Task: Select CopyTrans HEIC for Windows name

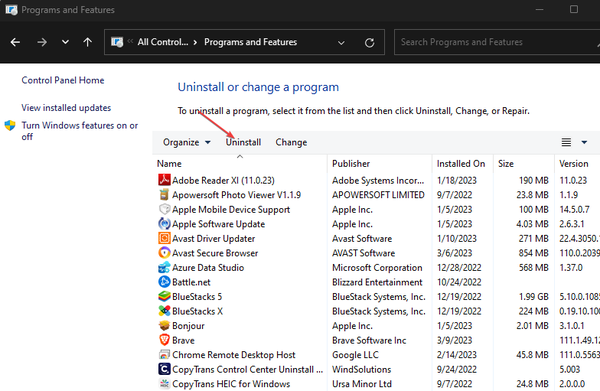Action: (231, 384)
